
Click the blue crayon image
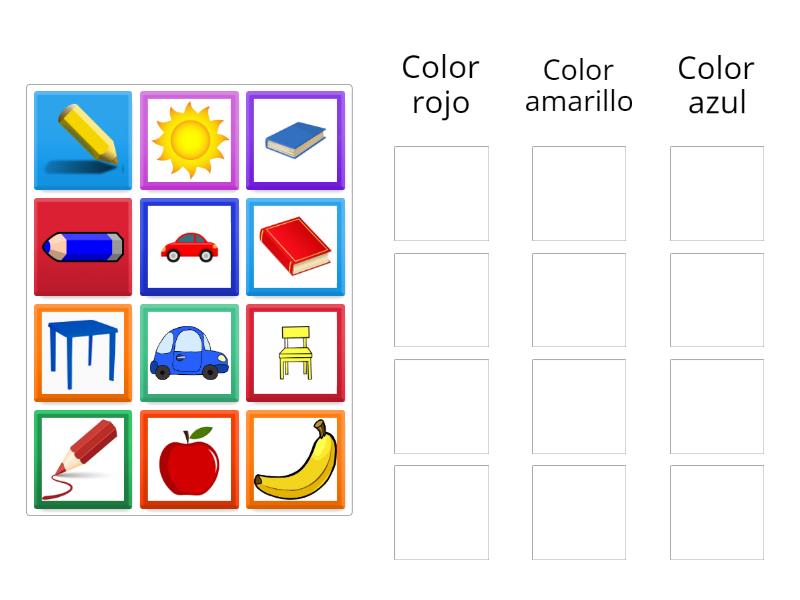click(83, 247)
